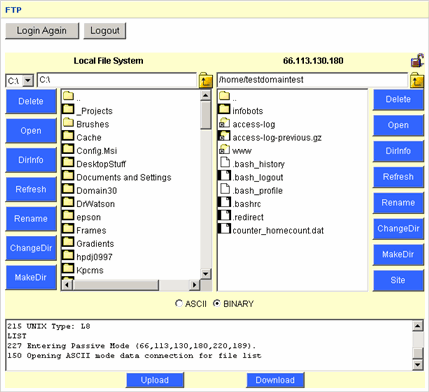Click the remote DirInfo button

[x=398, y=151]
